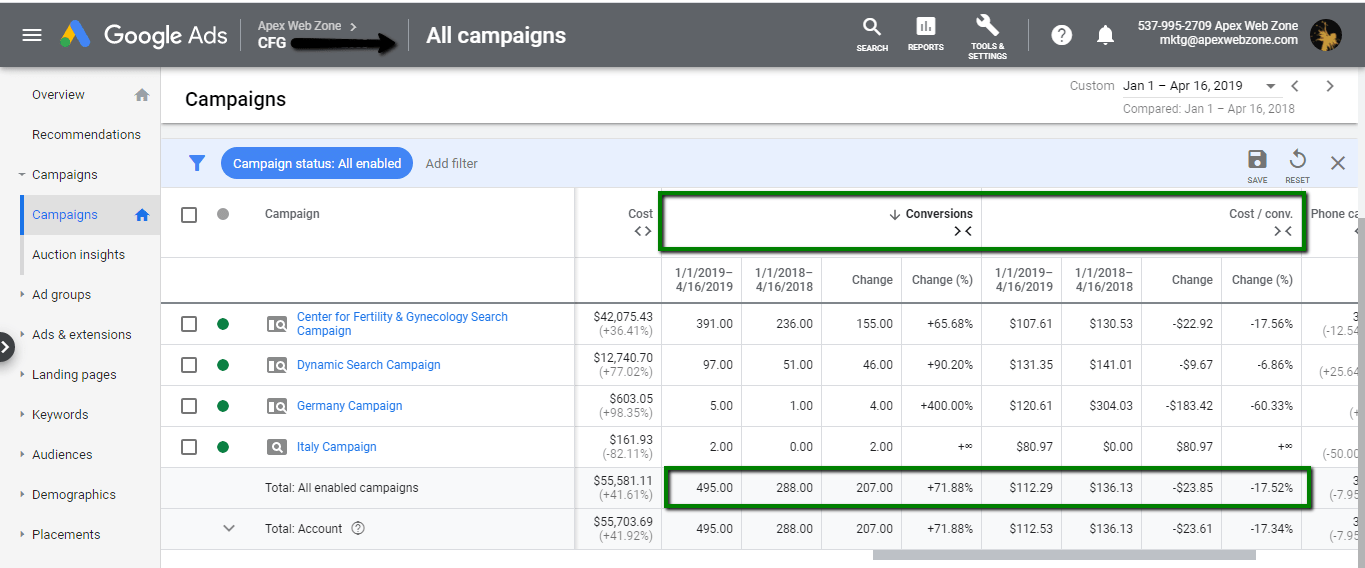The image size is (1365, 568).
Task: Open the Reports icon
Action: [925, 33]
